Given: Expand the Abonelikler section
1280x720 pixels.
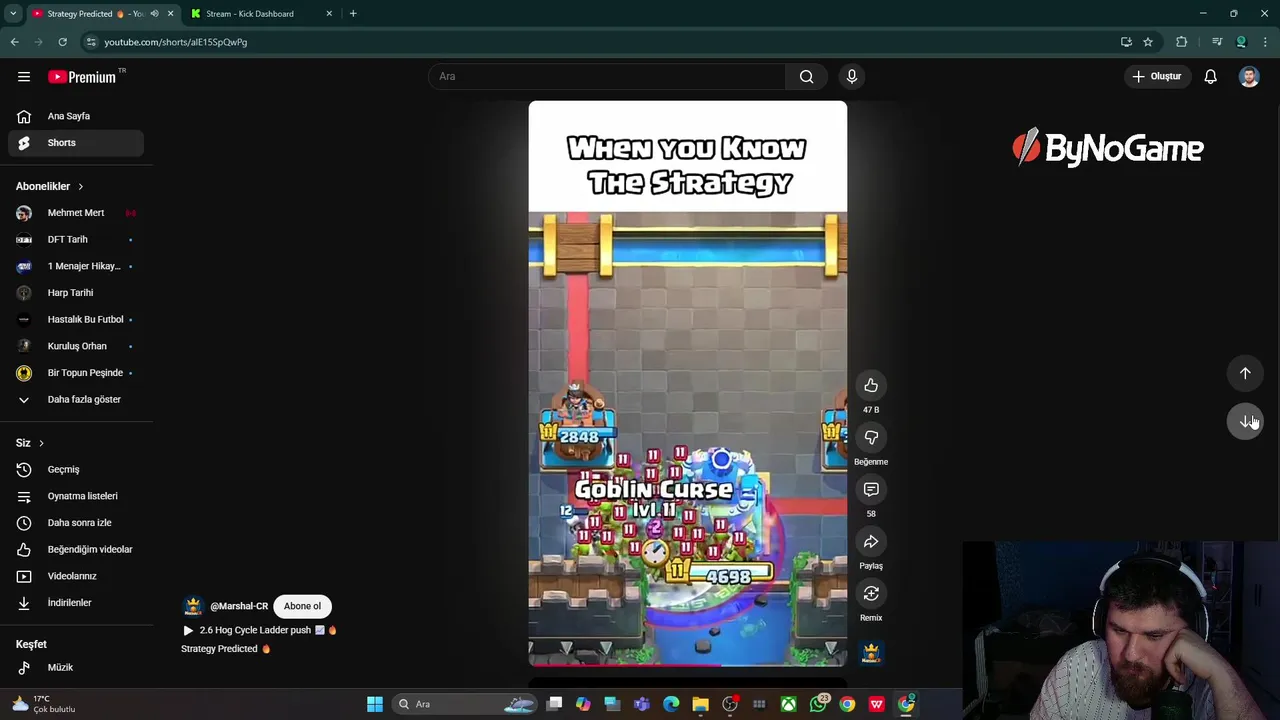Looking at the screenshot, I should (x=50, y=186).
